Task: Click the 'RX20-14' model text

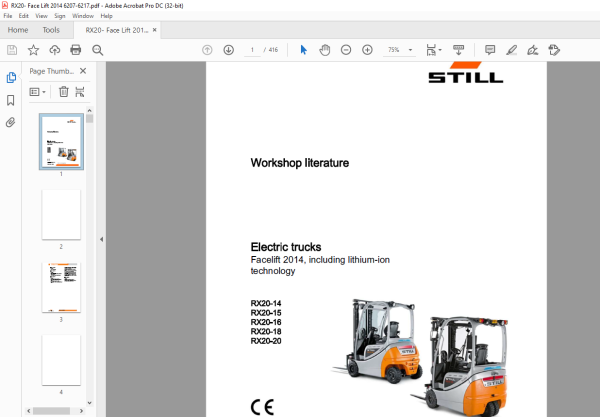Action: 266,303
